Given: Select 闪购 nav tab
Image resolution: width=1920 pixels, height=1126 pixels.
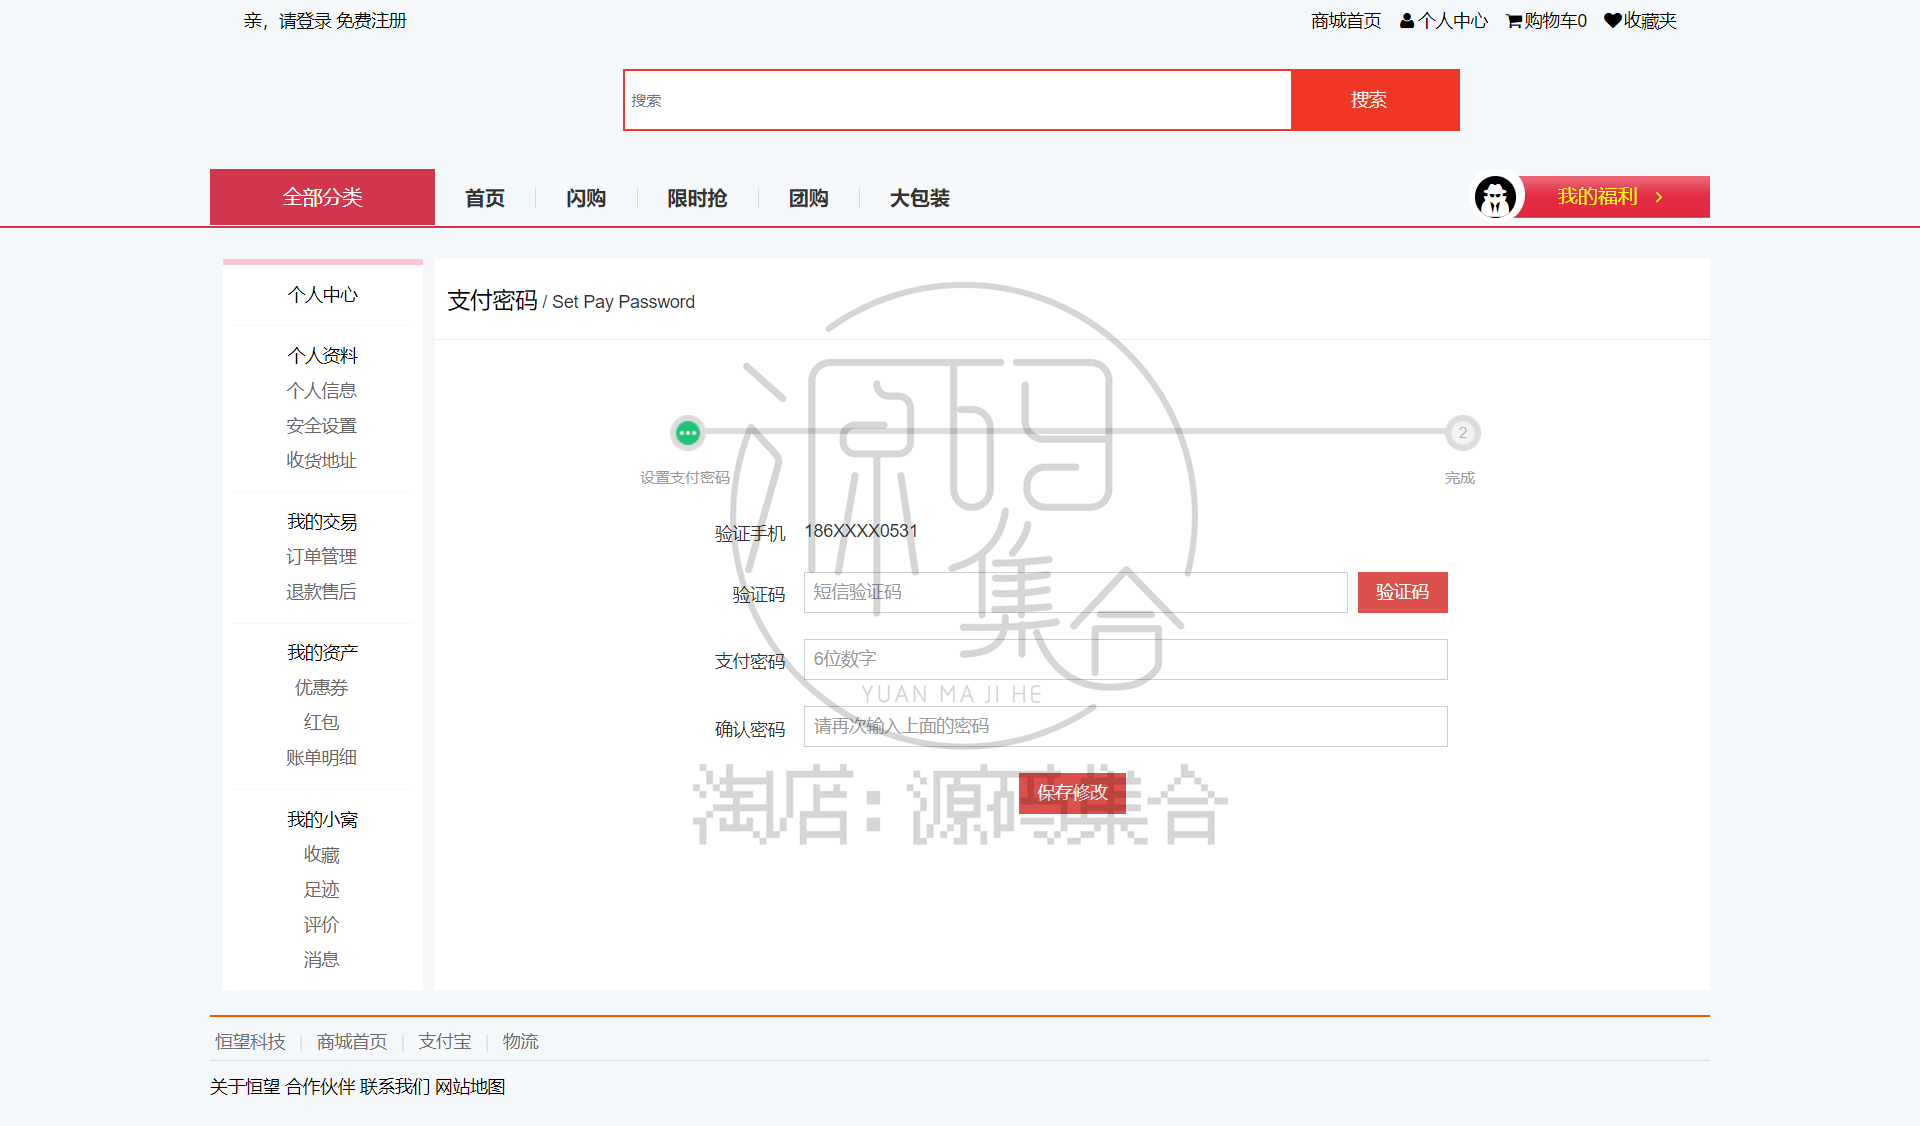Looking at the screenshot, I should pos(586,198).
